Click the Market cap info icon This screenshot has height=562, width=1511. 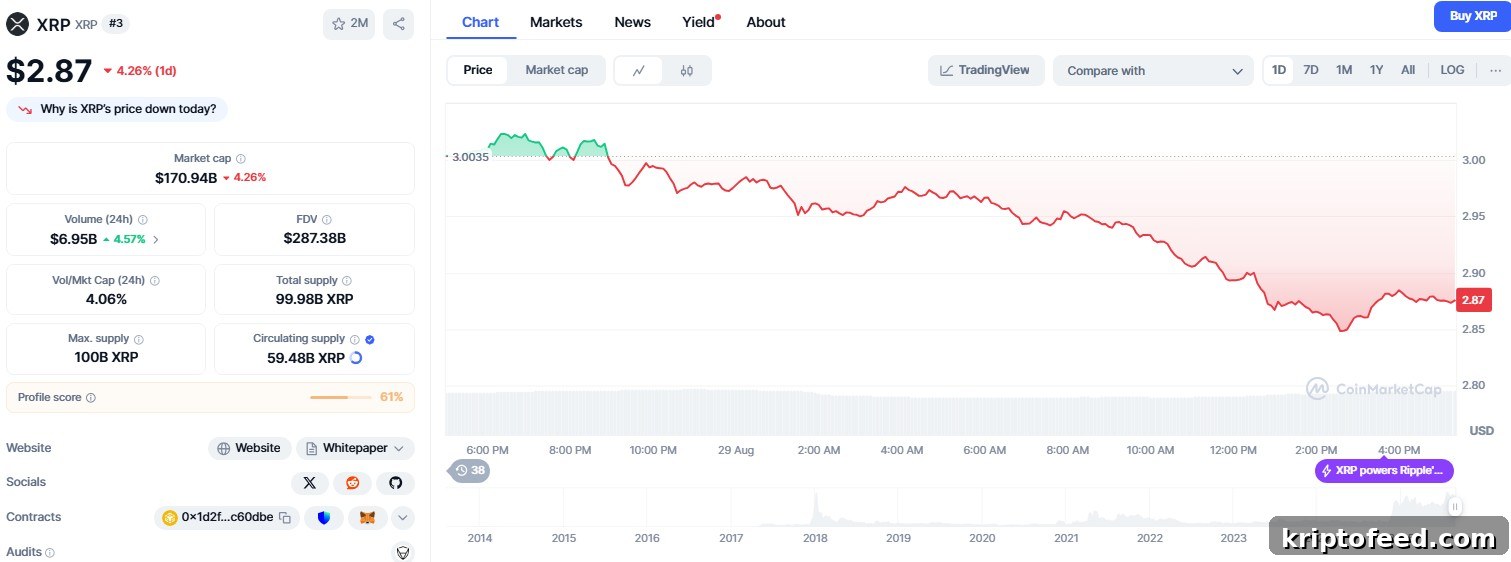click(241, 159)
